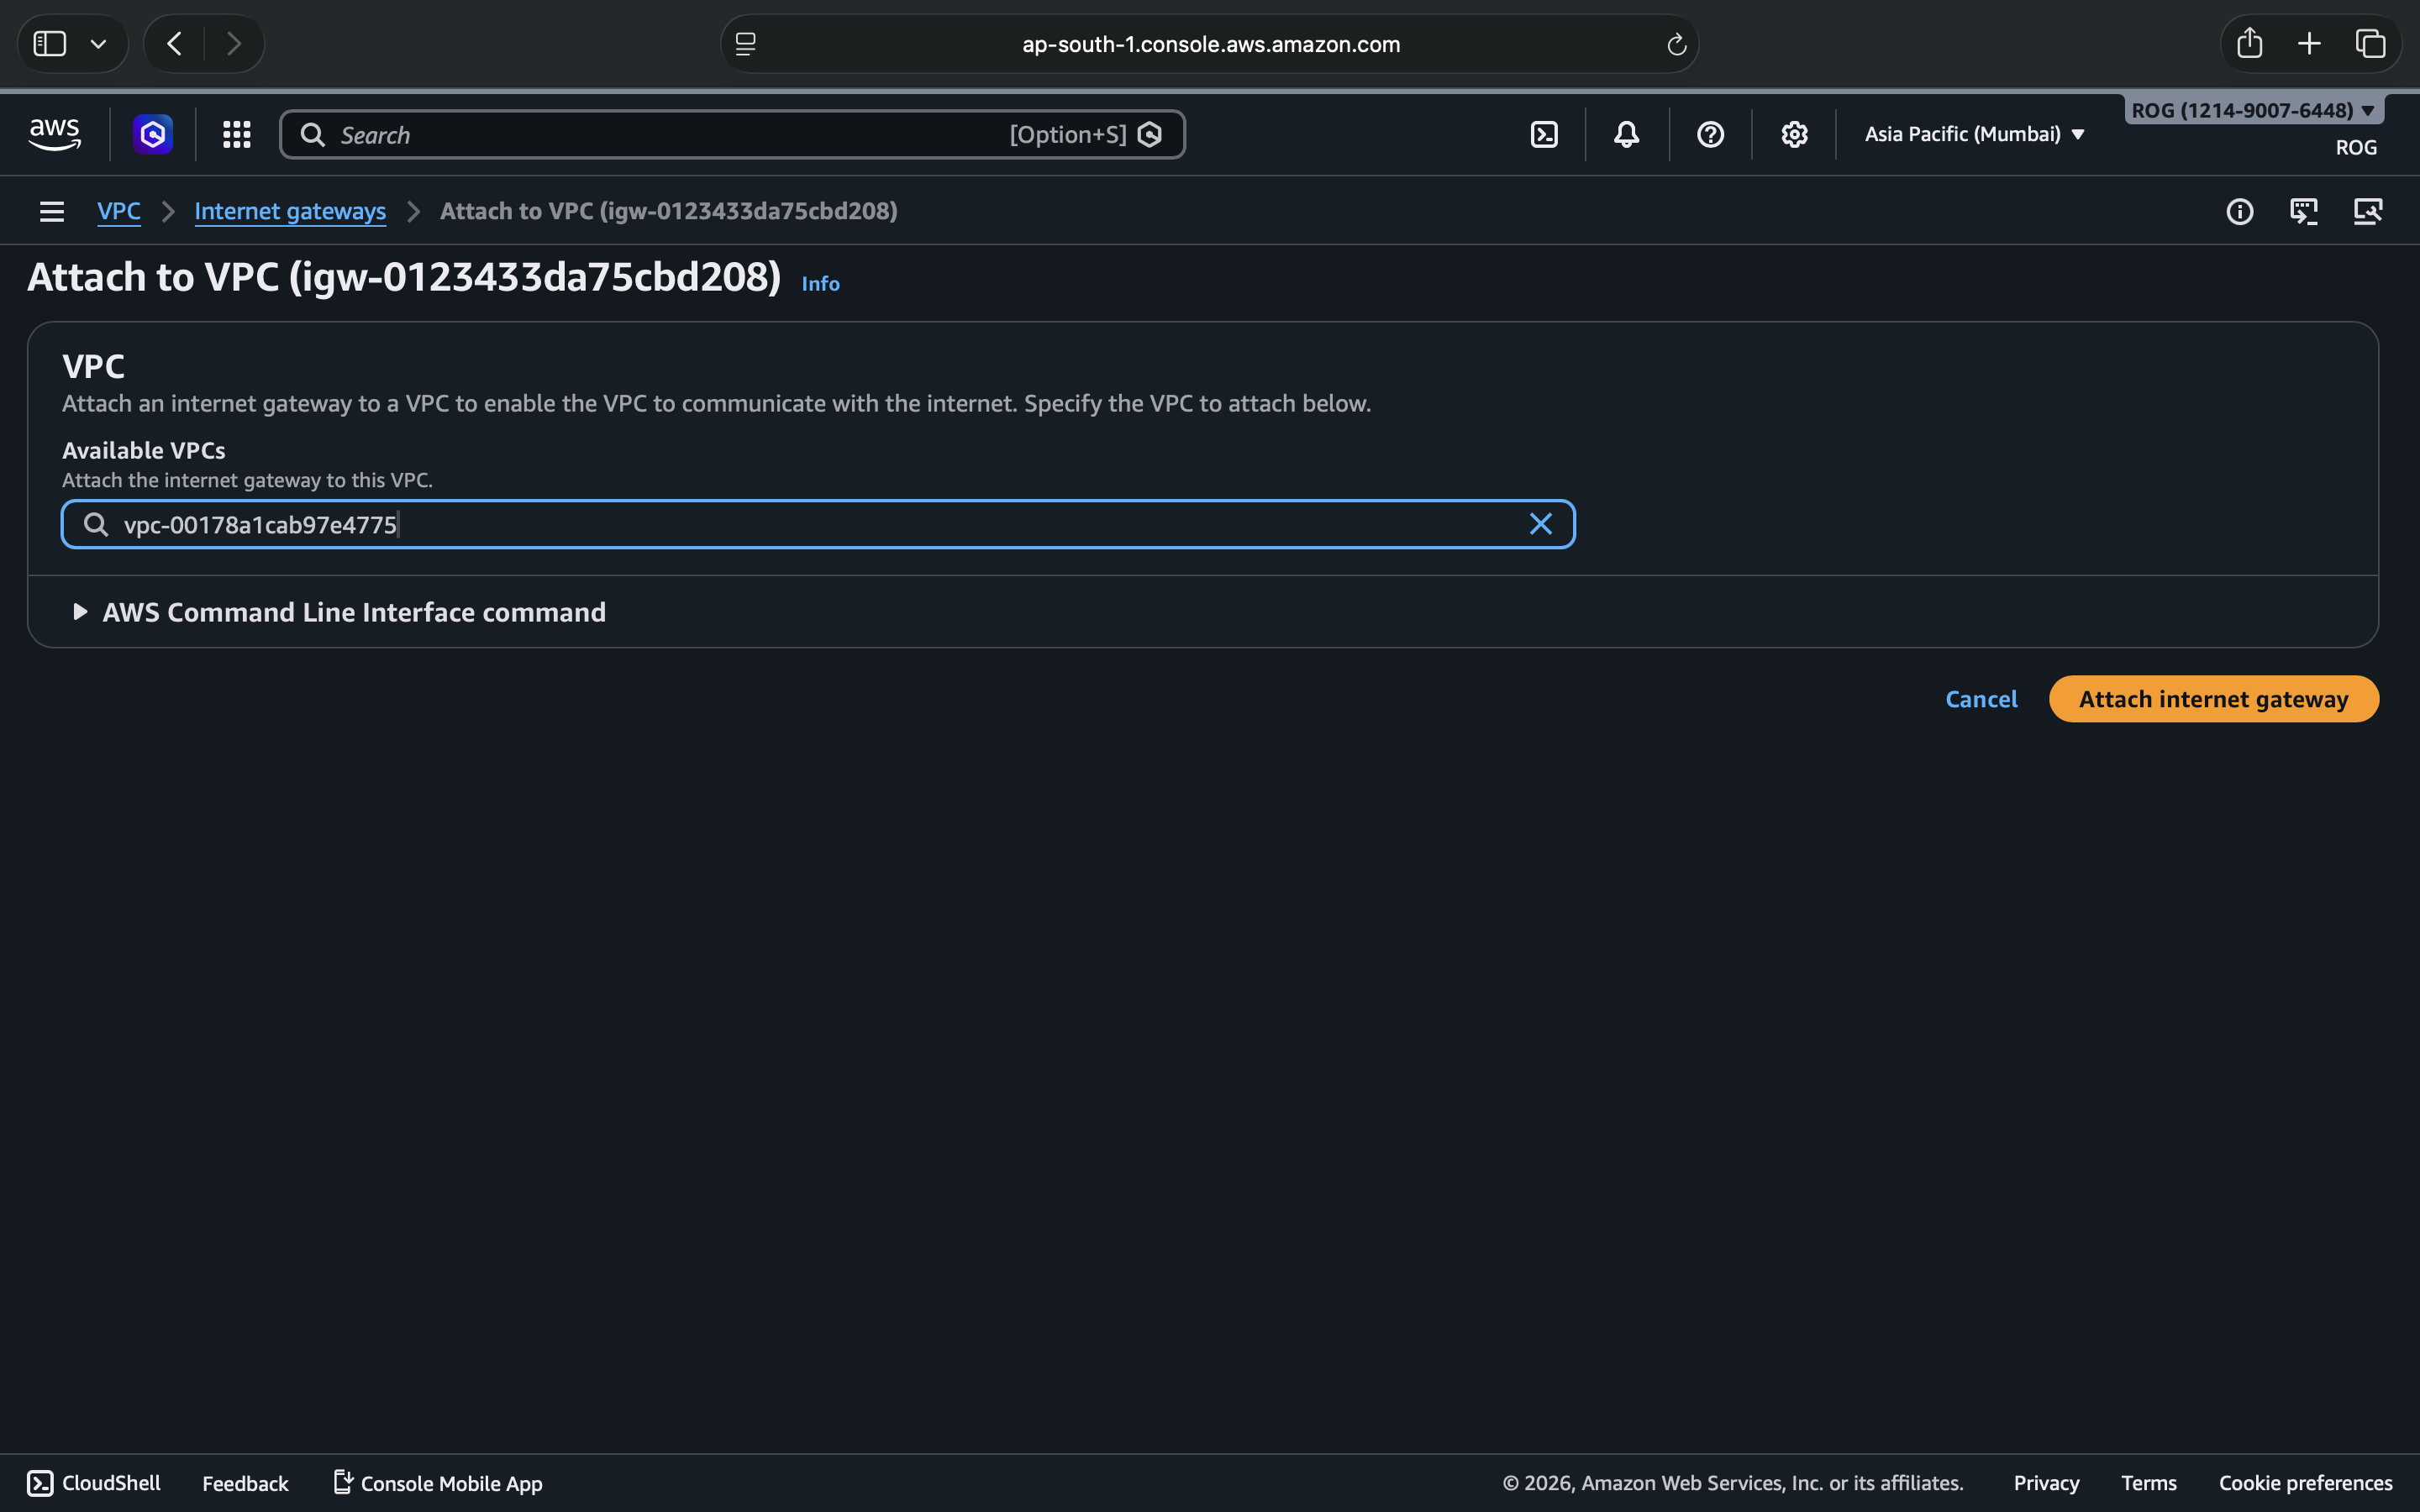Open the notifications bell

tap(1626, 134)
